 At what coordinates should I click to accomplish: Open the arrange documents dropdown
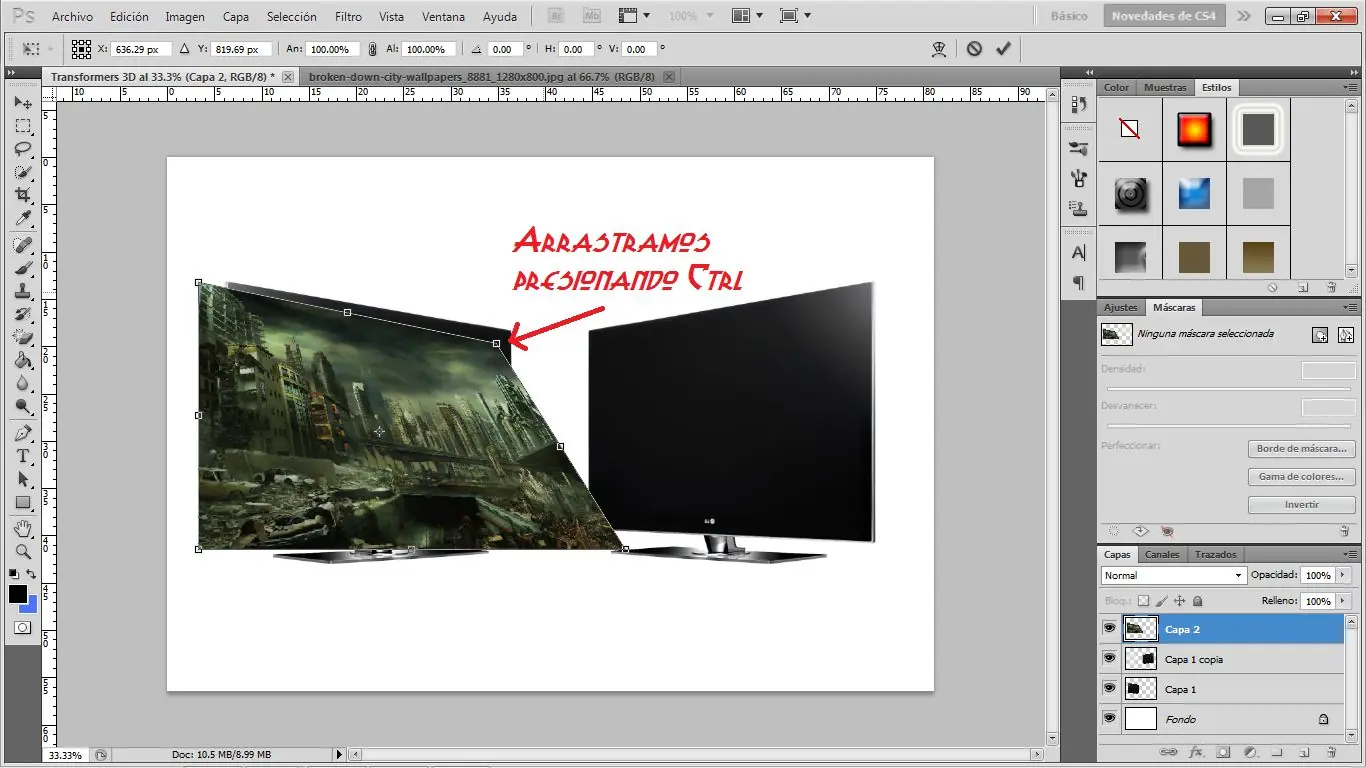[x=746, y=16]
